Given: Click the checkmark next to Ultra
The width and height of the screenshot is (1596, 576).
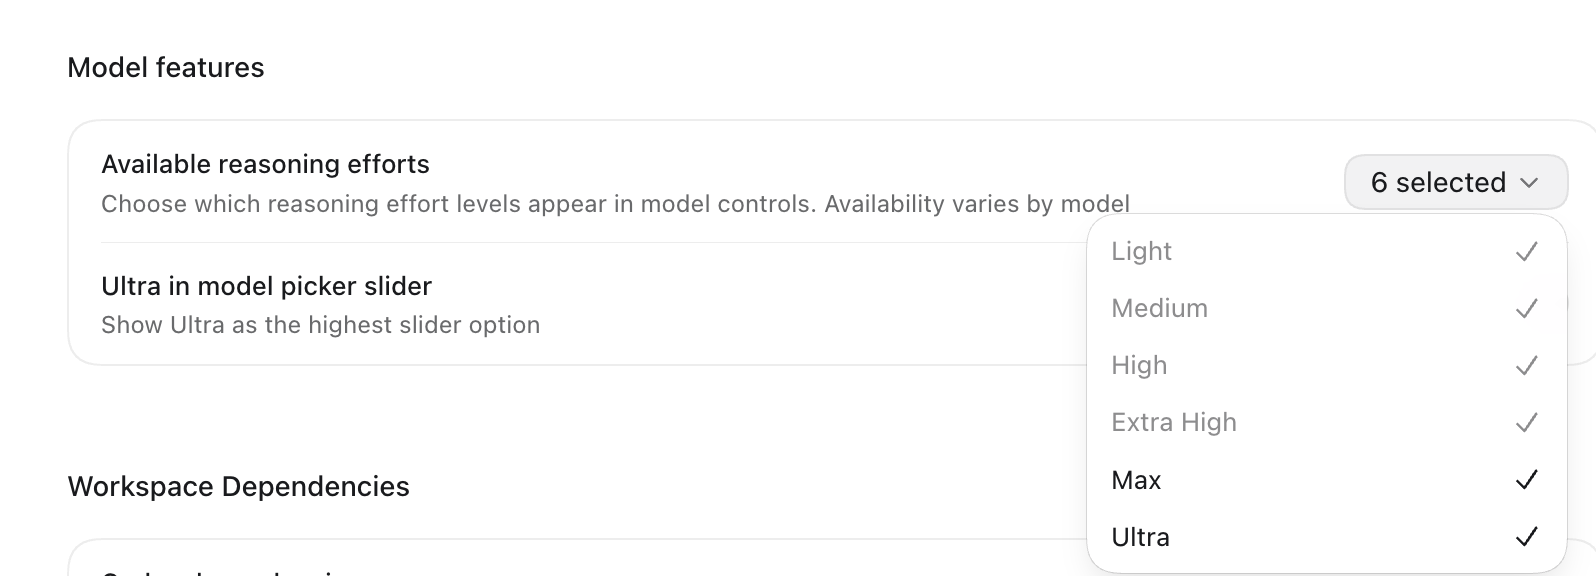Looking at the screenshot, I should point(1526,537).
